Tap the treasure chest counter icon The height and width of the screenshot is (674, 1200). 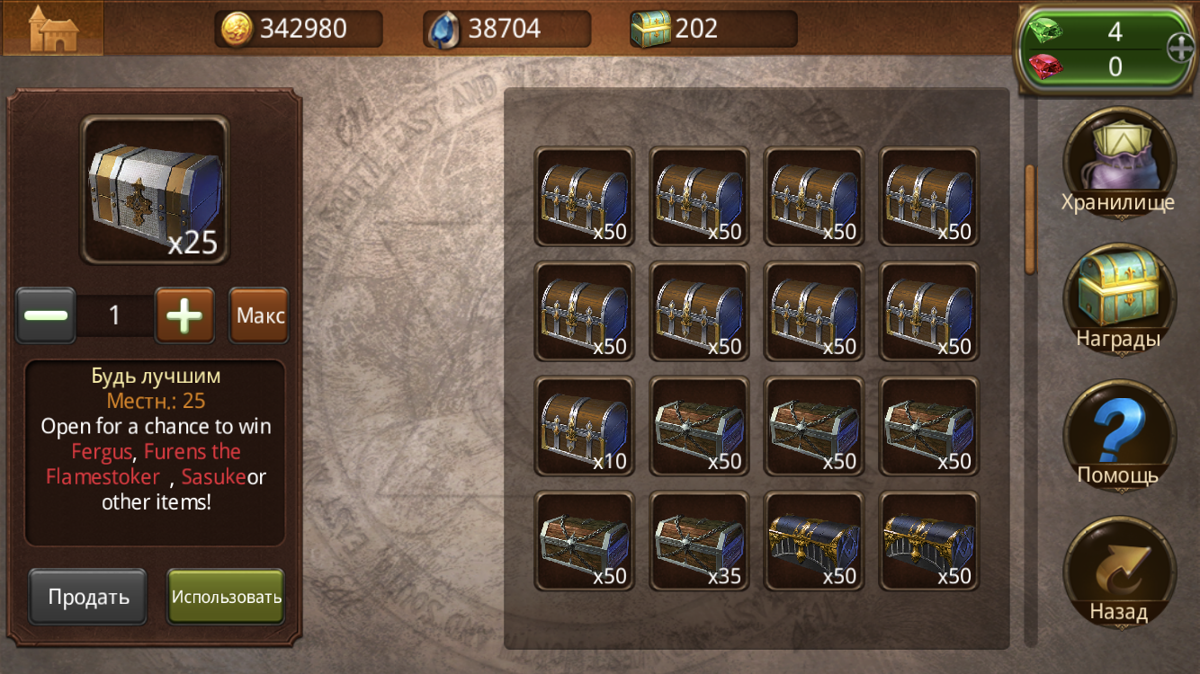(651, 29)
